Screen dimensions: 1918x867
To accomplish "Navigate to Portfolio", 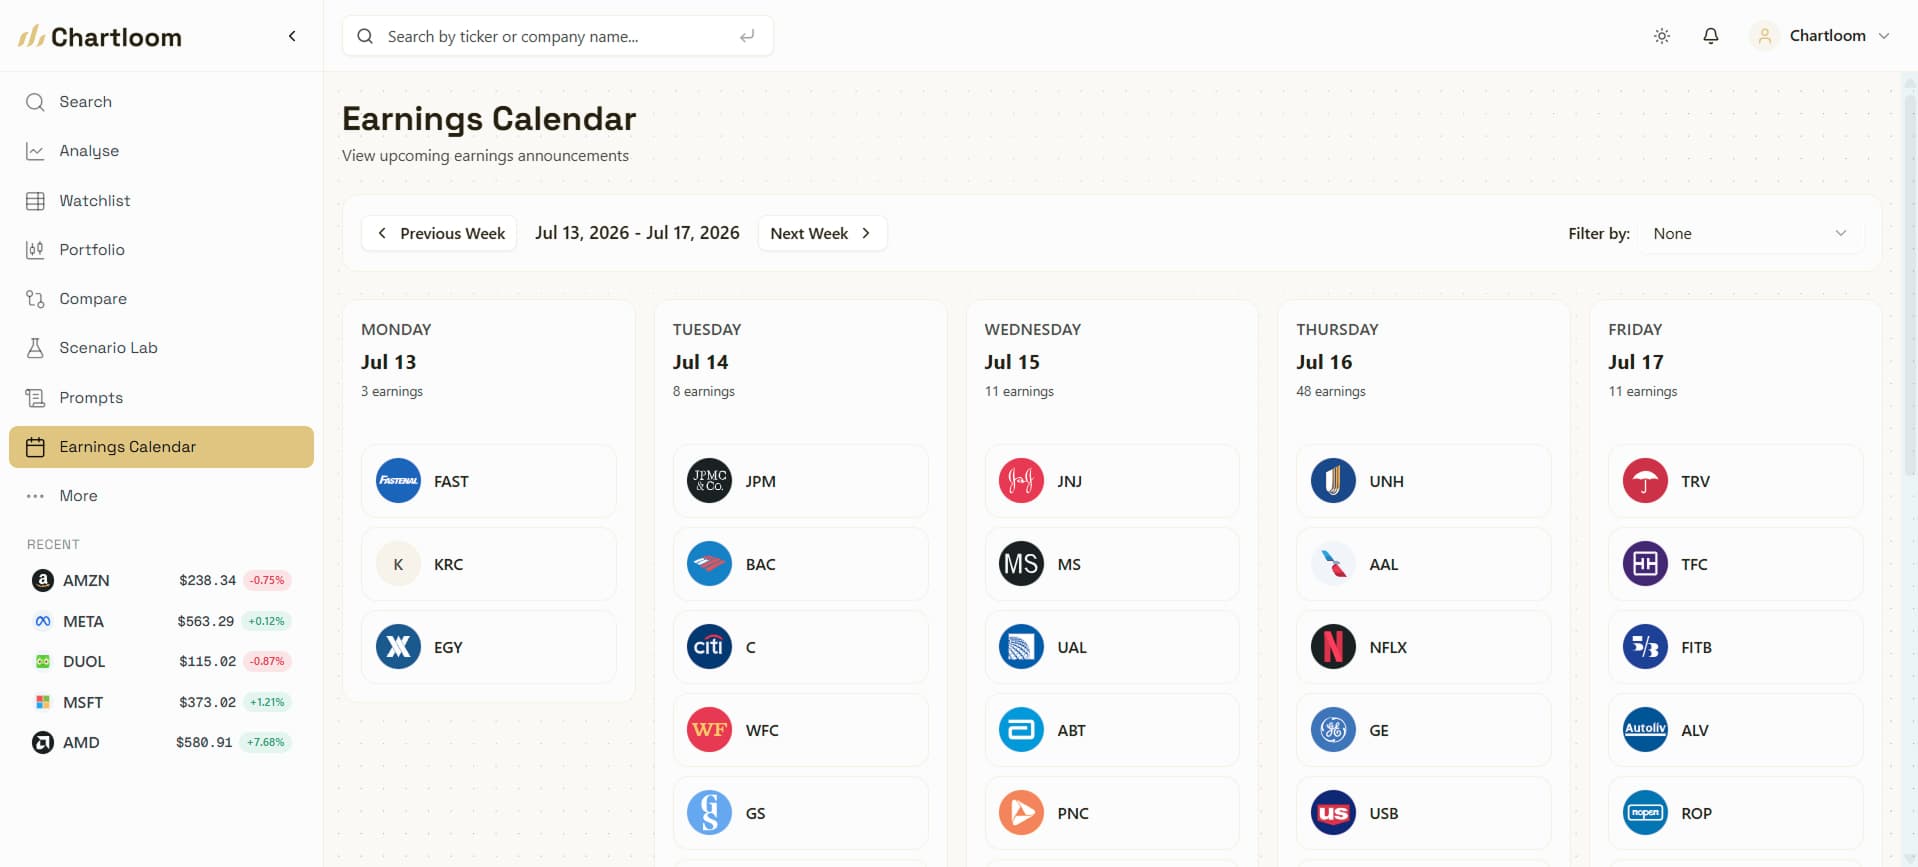I will 161,250.
